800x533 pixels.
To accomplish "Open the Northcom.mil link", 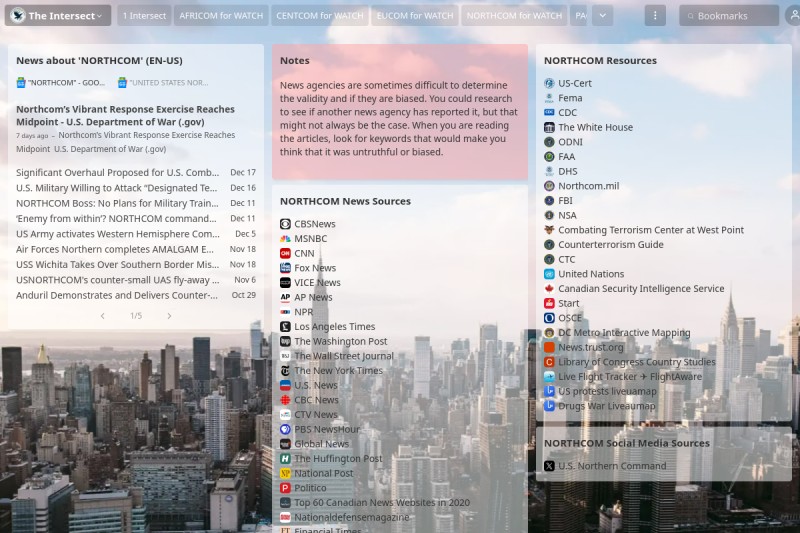I will (x=588, y=186).
